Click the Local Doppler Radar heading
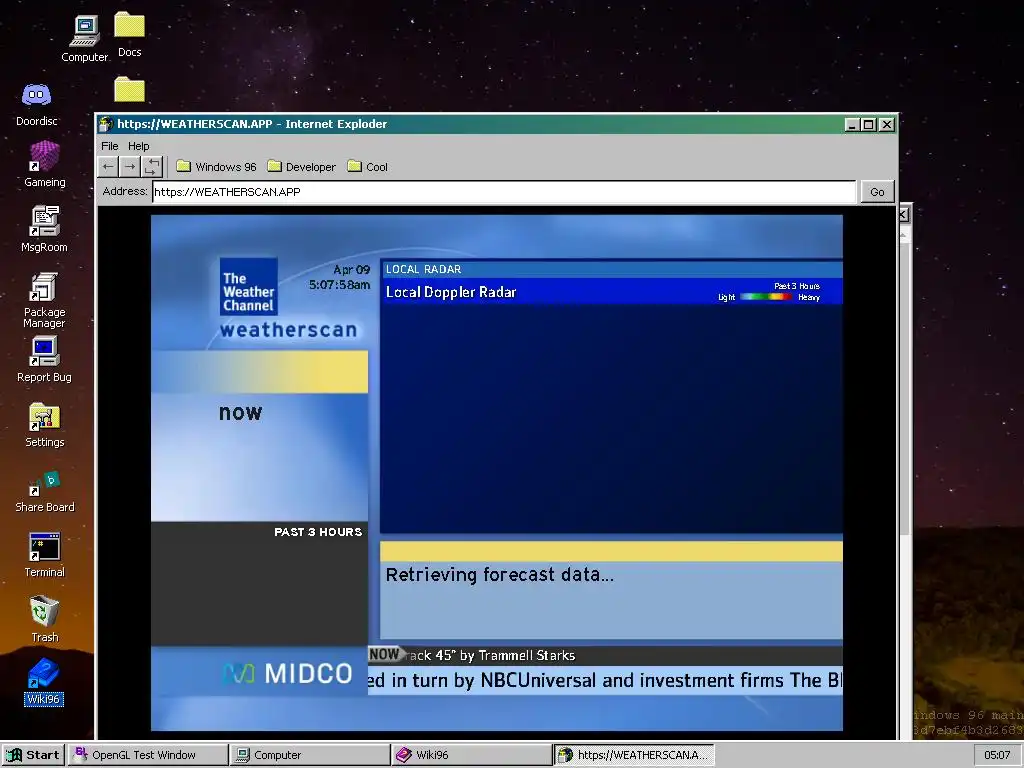 tap(451, 292)
